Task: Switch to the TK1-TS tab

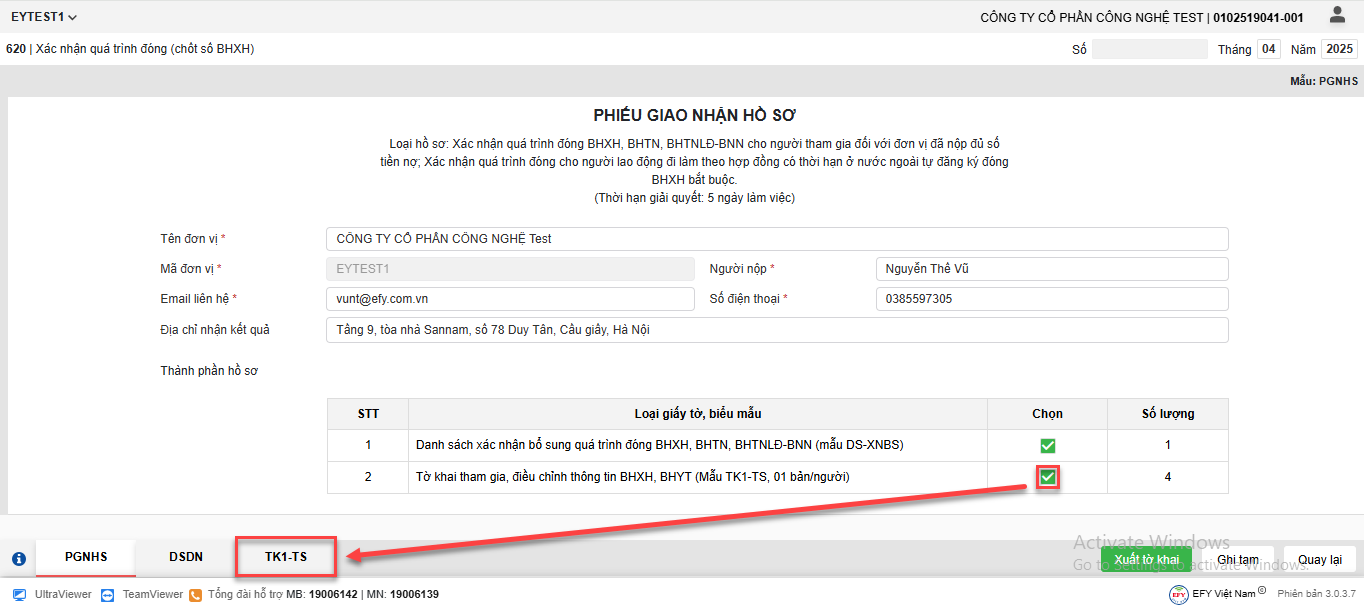Action: (285, 558)
